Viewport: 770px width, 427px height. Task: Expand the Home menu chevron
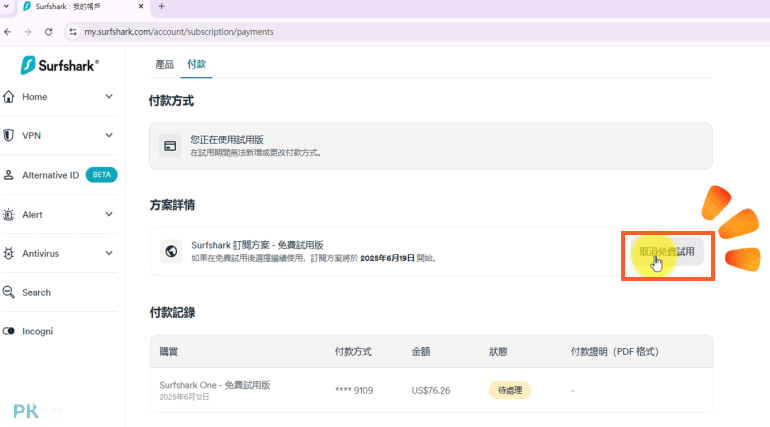coord(109,97)
